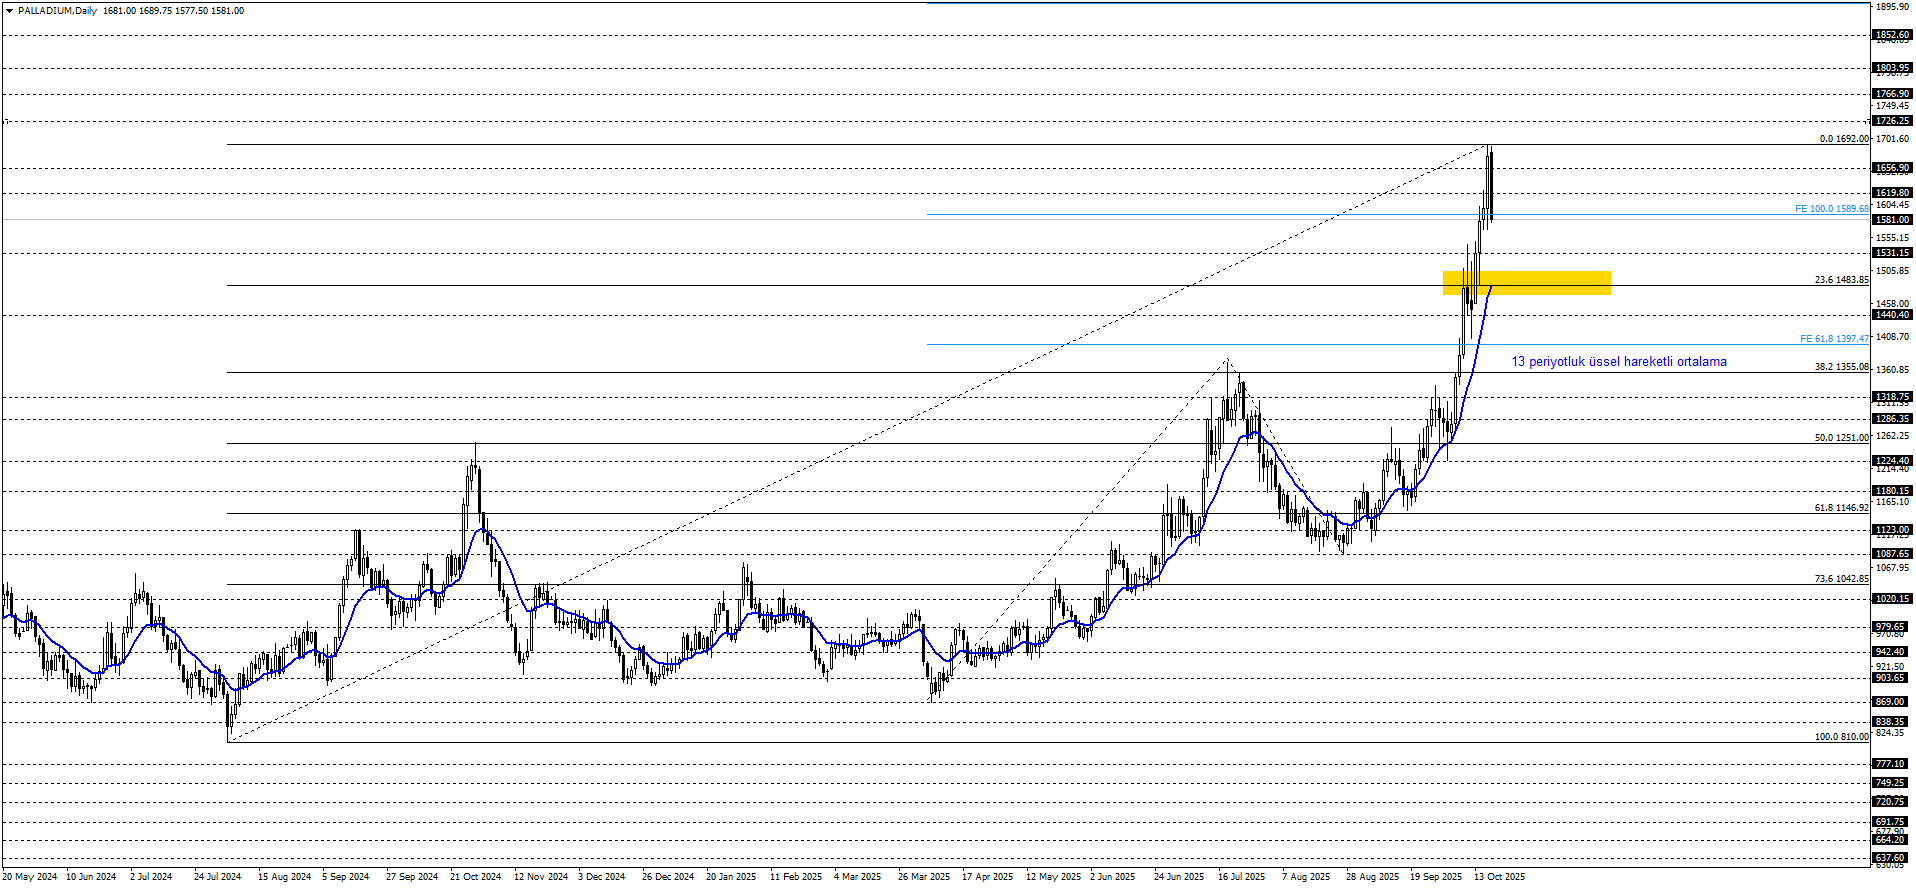Click the 61.8 1146.92 Fibonacci level label
The width and height of the screenshot is (1916, 888).
pyautogui.click(x=1841, y=508)
